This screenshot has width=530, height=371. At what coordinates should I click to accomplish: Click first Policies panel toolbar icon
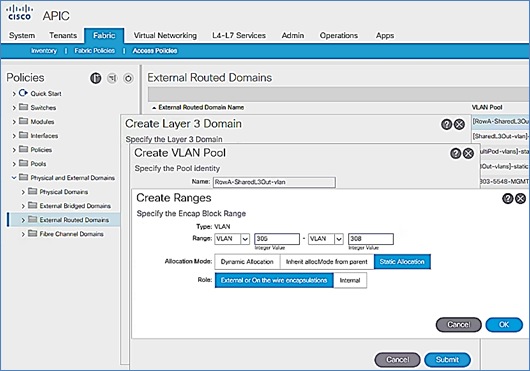[96, 78]
